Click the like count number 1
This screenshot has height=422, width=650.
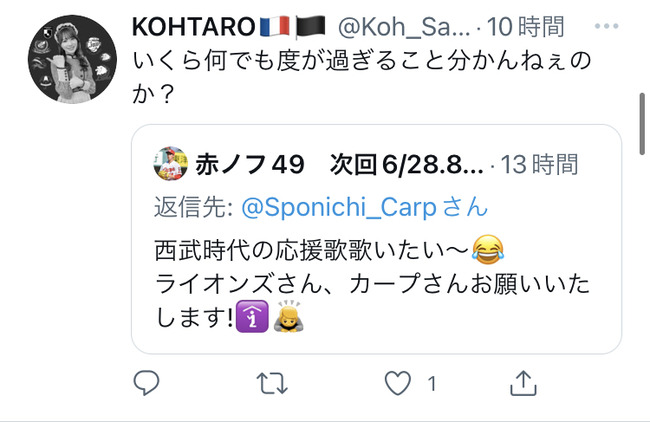pos(432,383)
